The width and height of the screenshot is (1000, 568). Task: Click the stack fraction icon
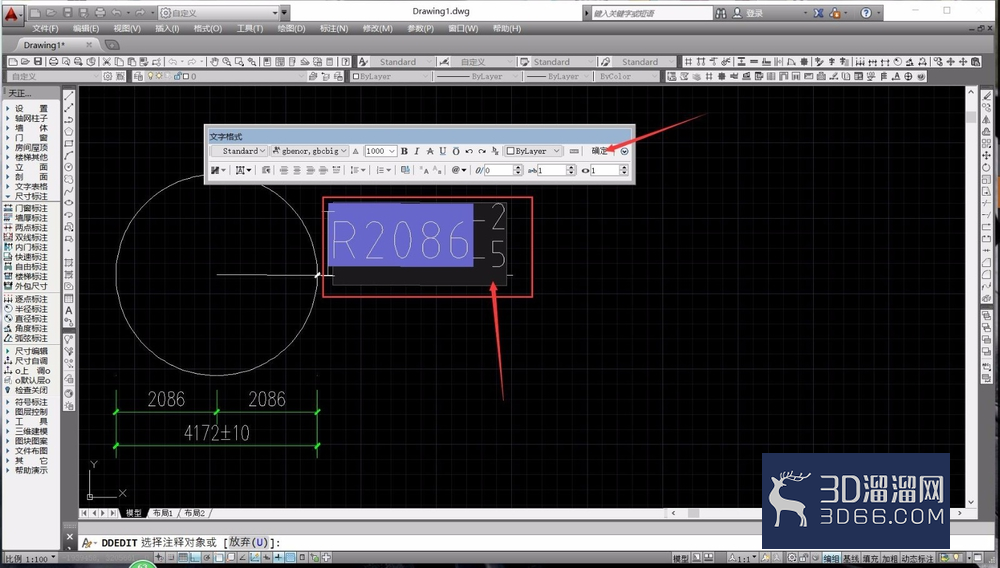click(495, 151)
